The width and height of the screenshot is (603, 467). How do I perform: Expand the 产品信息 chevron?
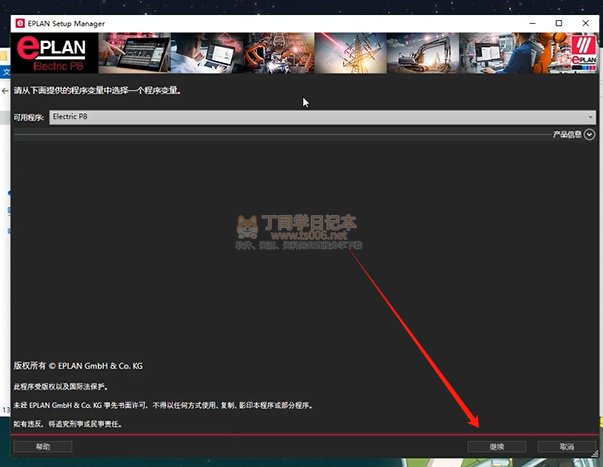589,134
